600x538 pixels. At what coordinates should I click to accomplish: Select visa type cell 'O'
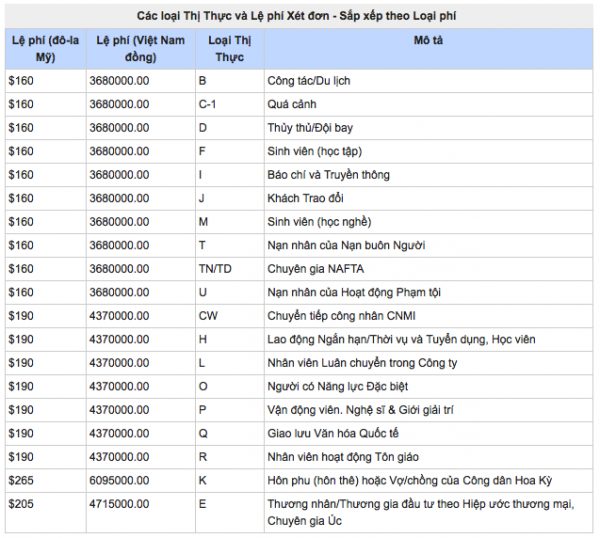pyautogui.click(x=230, y=386)
